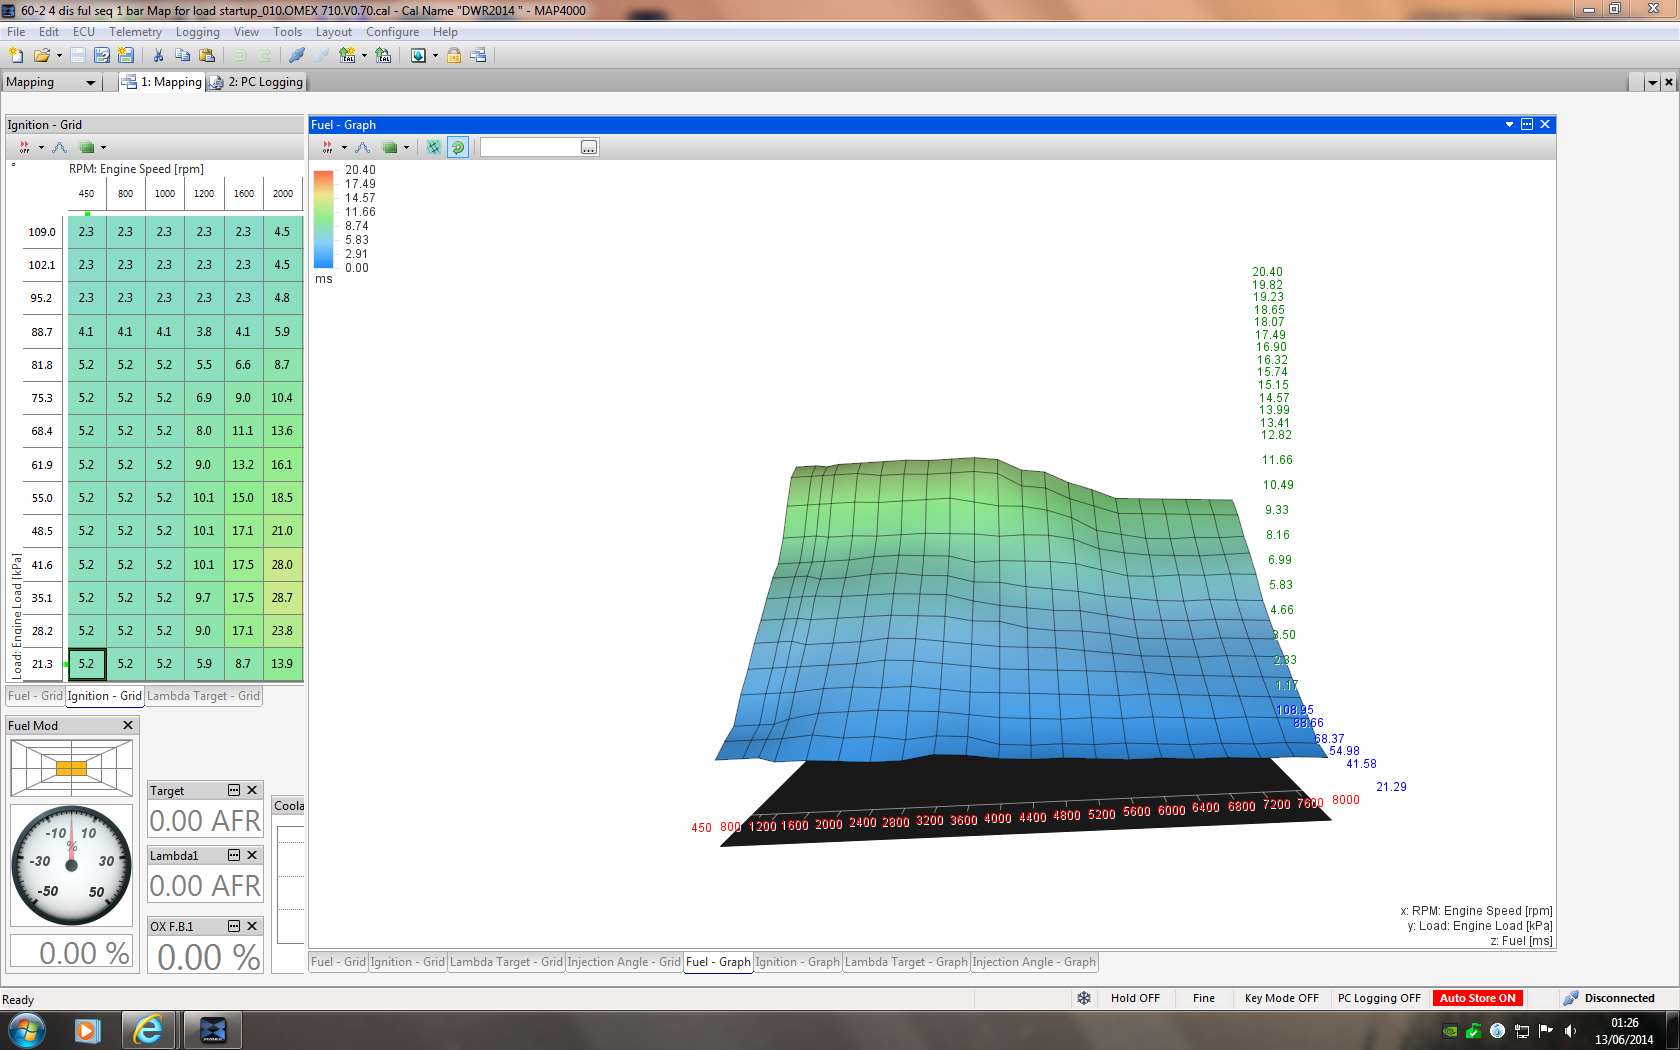Select the highlighted 5.2 cell at load 21.3
The image size is (1680, 1050).
coord(86,664)
